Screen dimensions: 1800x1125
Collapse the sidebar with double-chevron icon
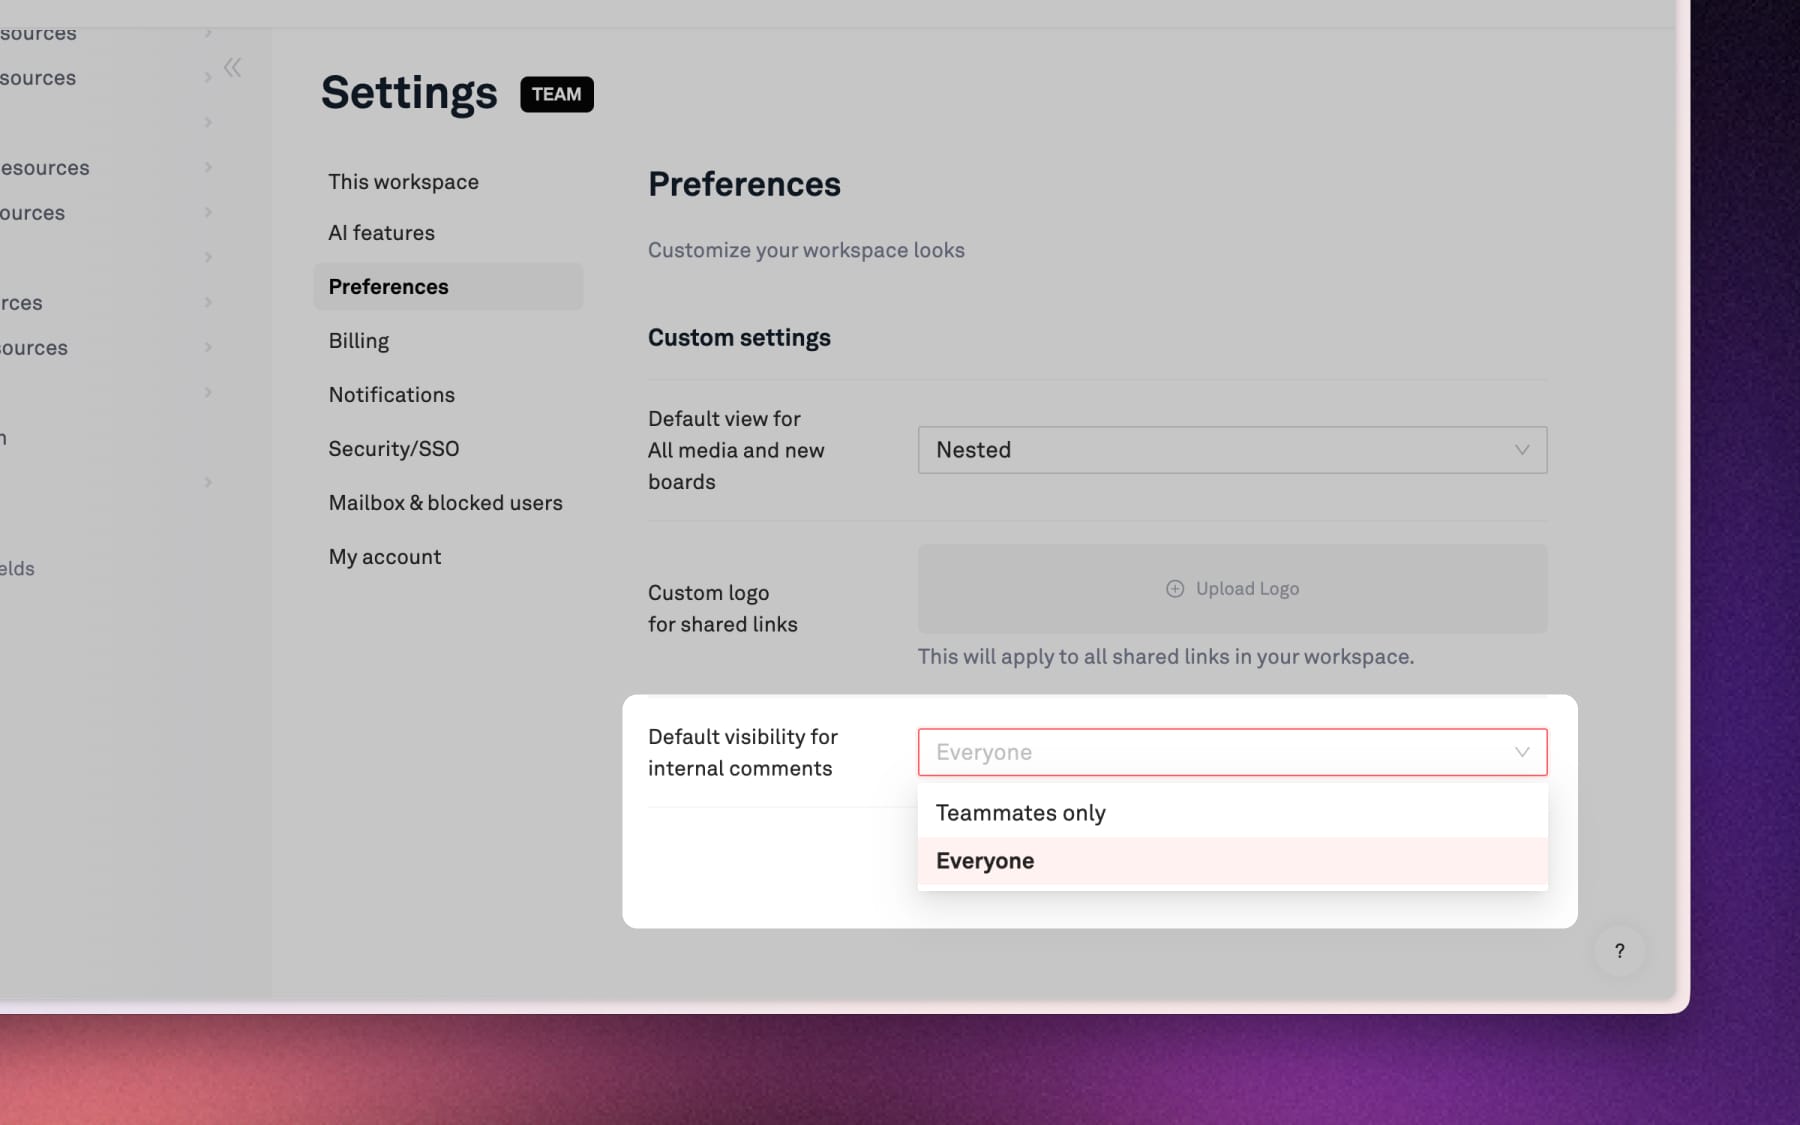point(232,68)
